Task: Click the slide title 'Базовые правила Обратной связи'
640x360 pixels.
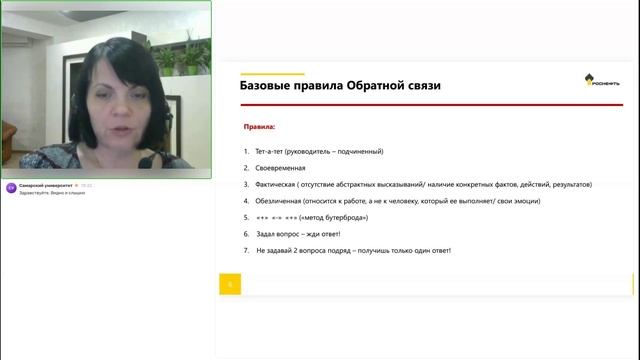Action: click(340, 85)
